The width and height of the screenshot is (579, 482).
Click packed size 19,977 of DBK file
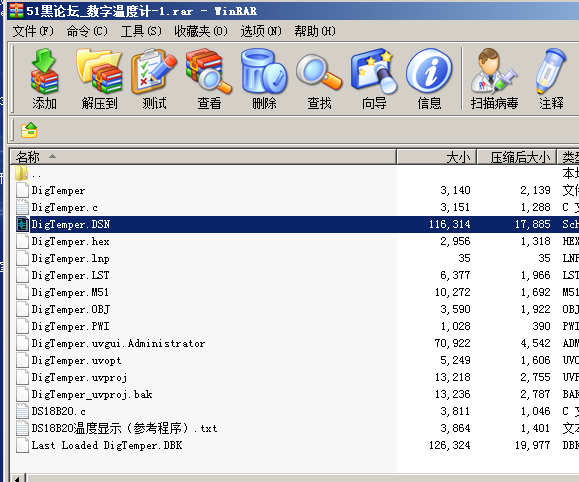point(532,445)
